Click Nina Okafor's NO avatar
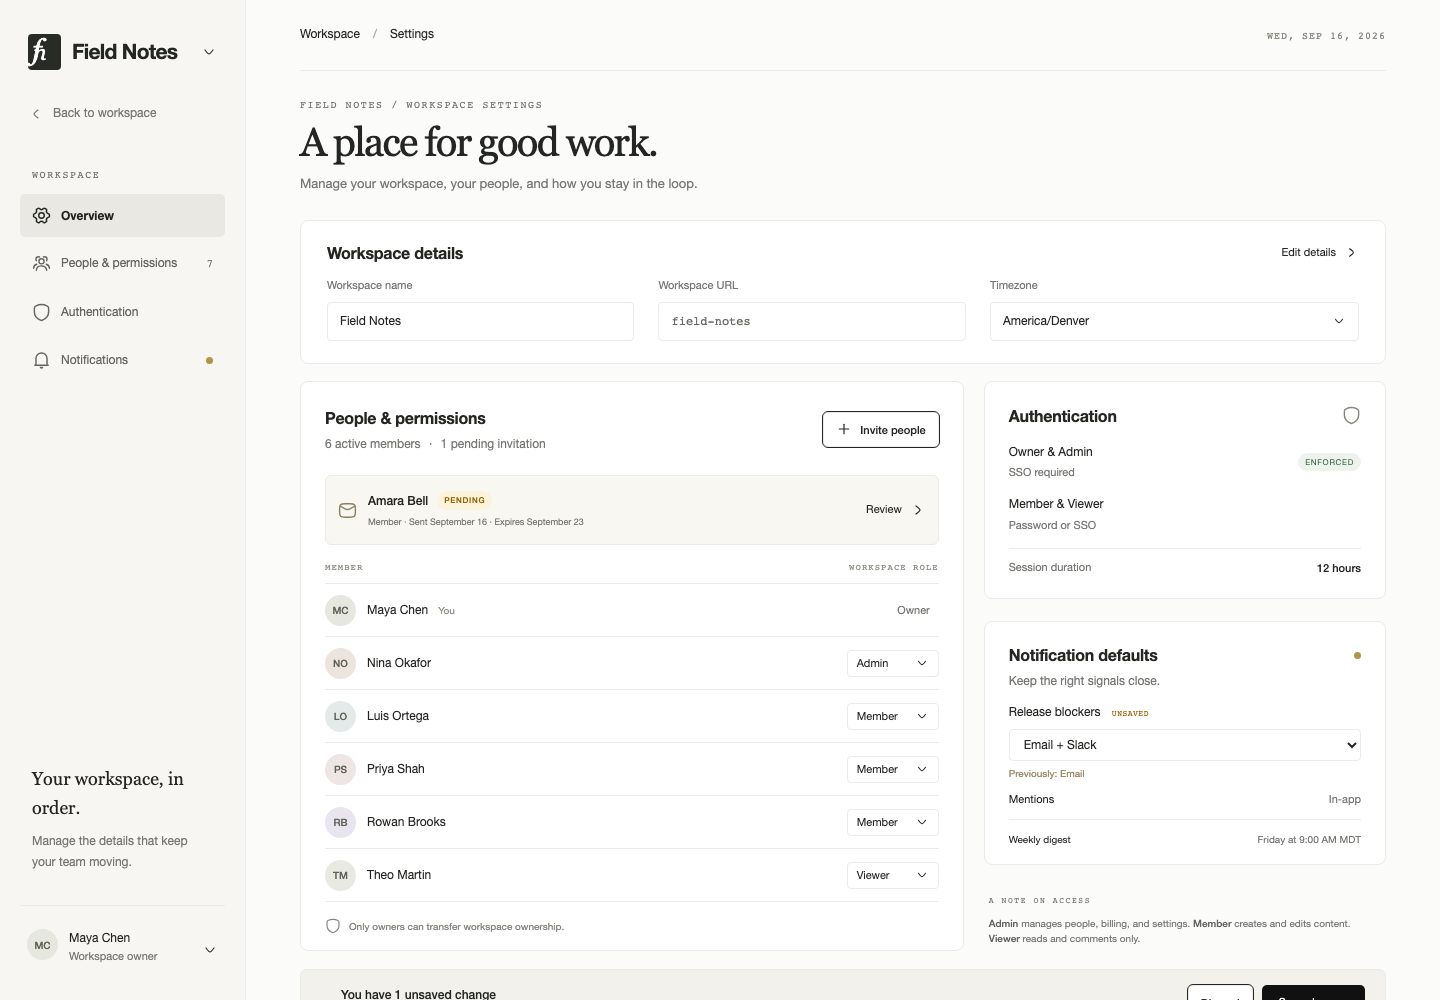The height and width of the screenshot is (1000, 1440). pos(340,663)
